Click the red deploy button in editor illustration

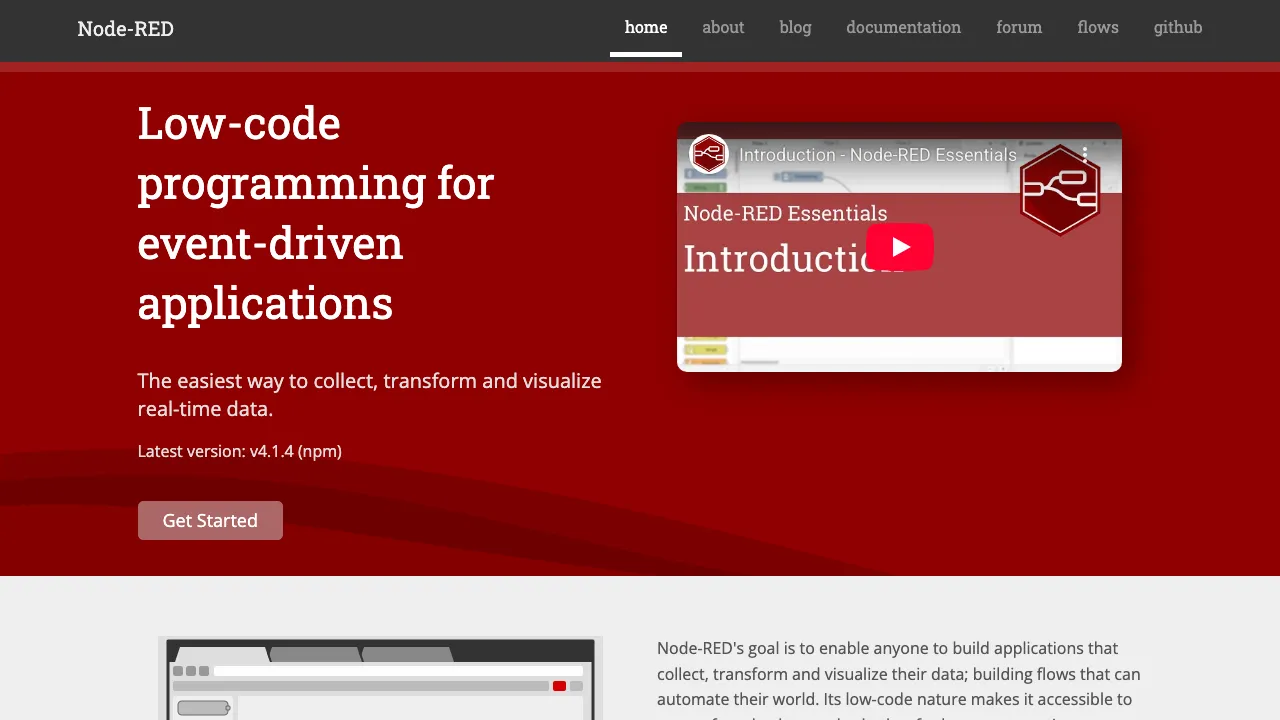pos(559,686)
